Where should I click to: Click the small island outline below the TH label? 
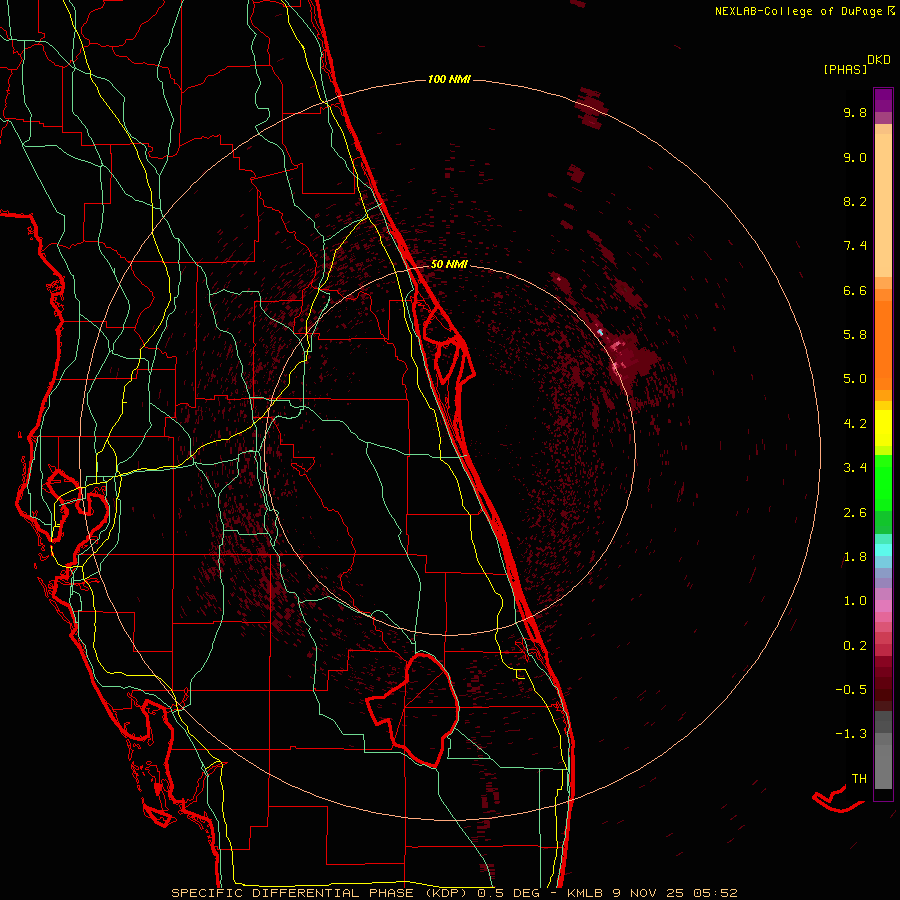tap(838, 800)
